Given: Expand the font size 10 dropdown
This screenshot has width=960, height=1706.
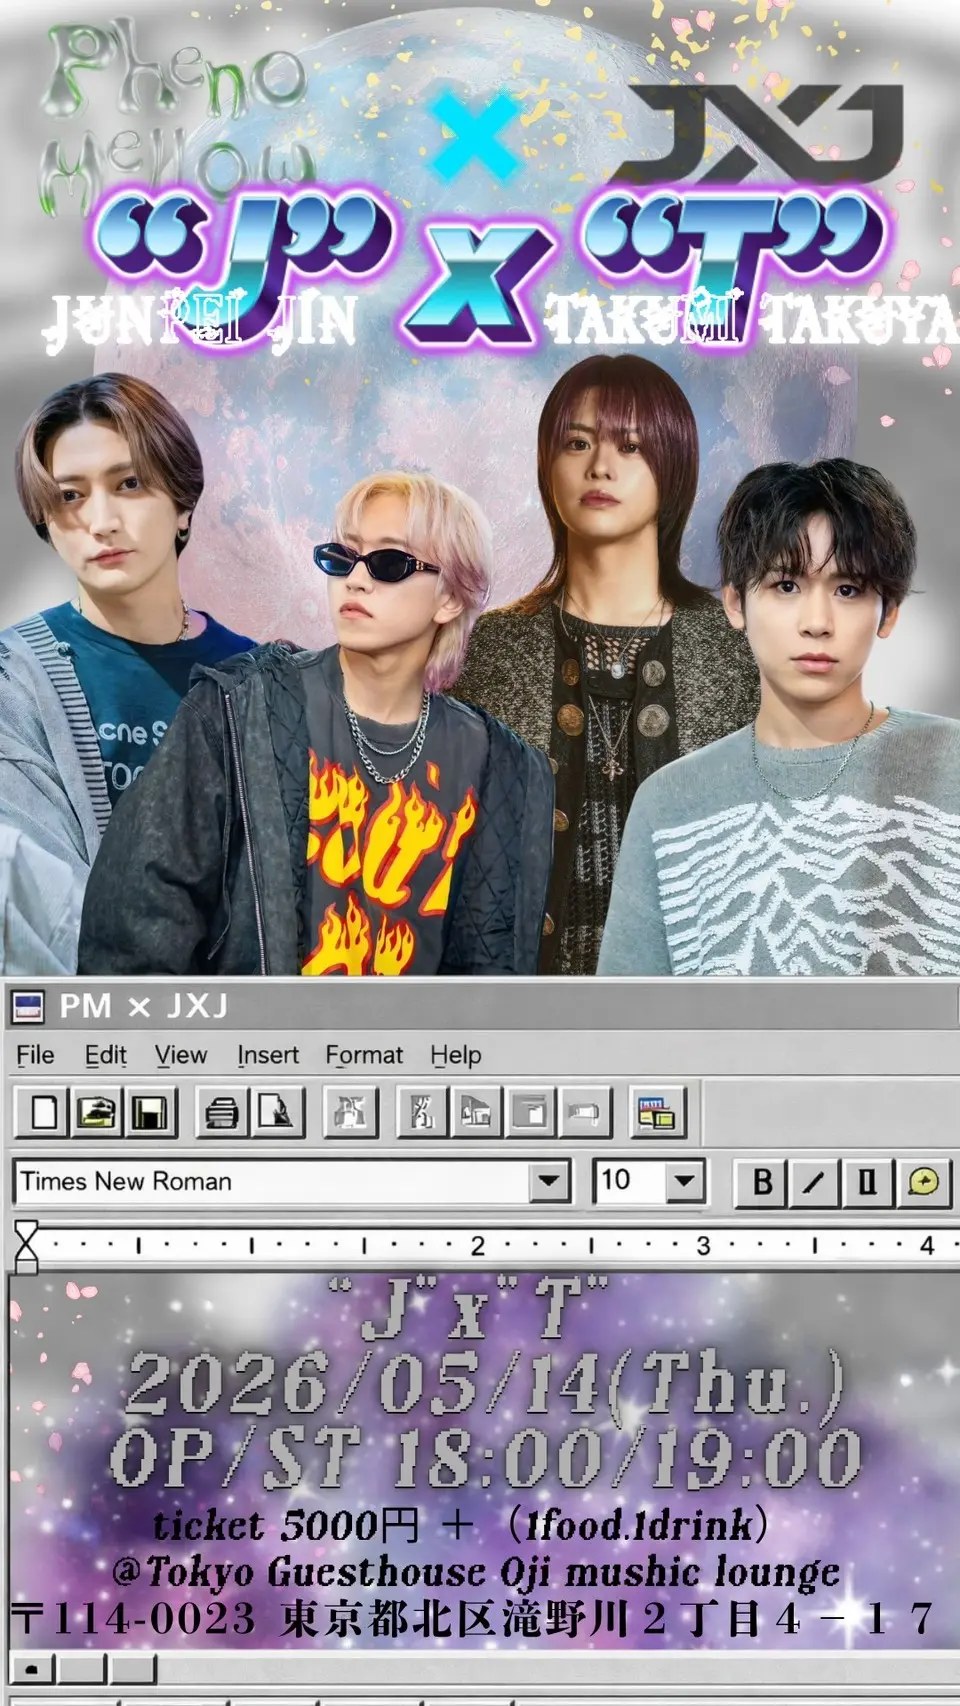Looking at the screenshot, I should (x=684, y=1181).
